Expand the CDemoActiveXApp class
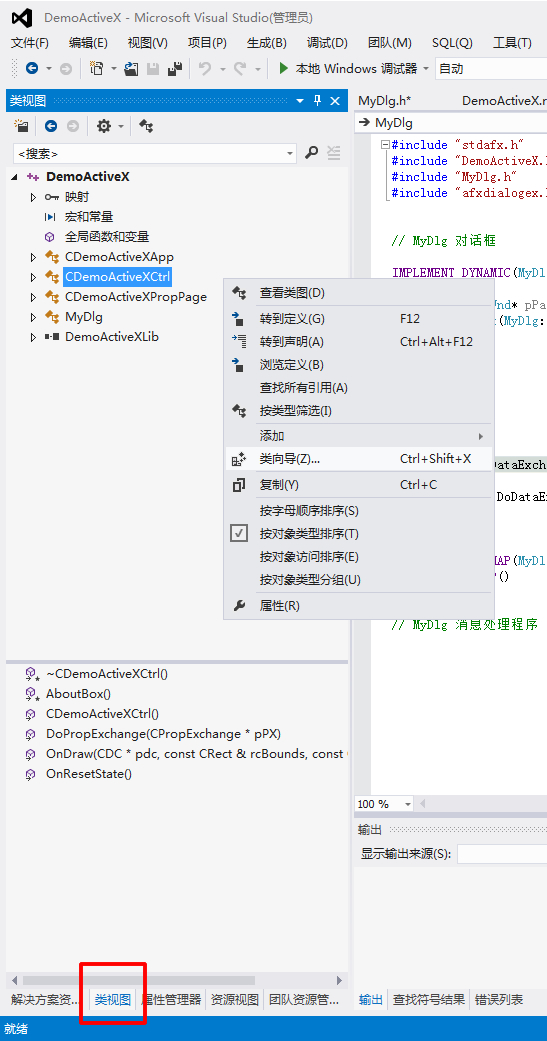The height and width of the screenshot is (1041, 547). point(33,257)
